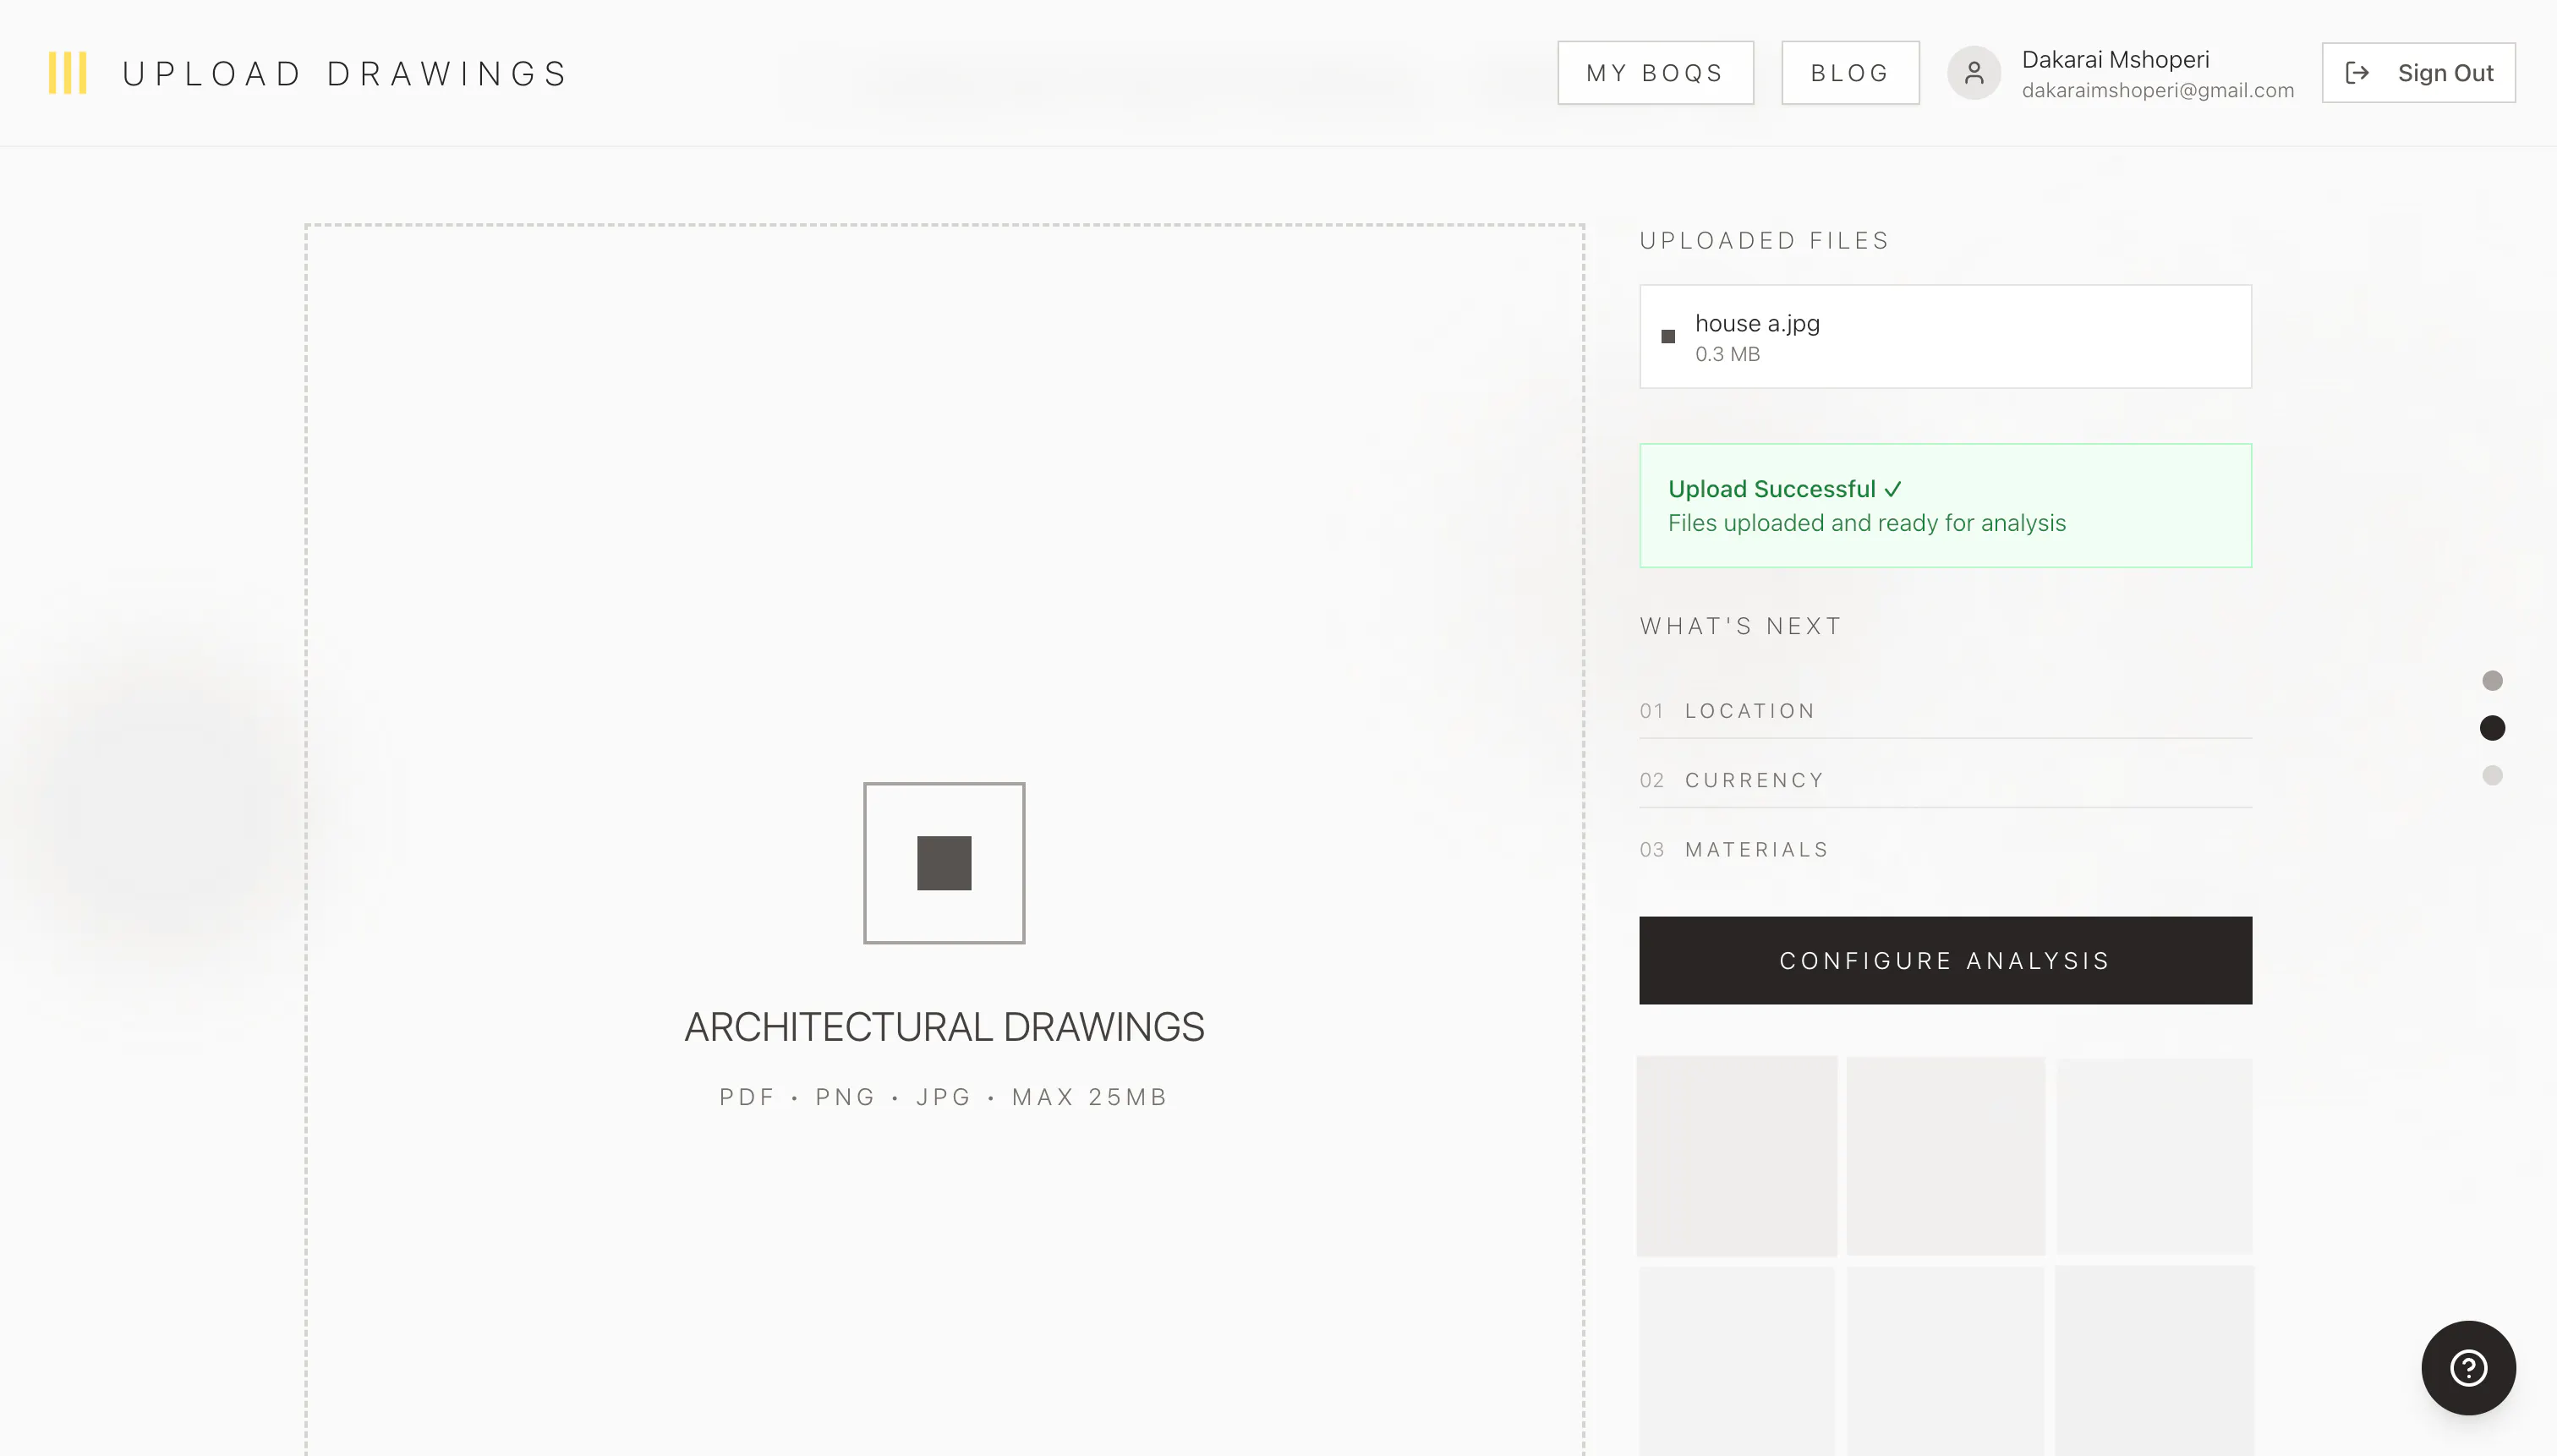The width and height of the screenshot is (2557, 1456).
Task: Open the Blog page
Action: click(x=1850, y=73)
